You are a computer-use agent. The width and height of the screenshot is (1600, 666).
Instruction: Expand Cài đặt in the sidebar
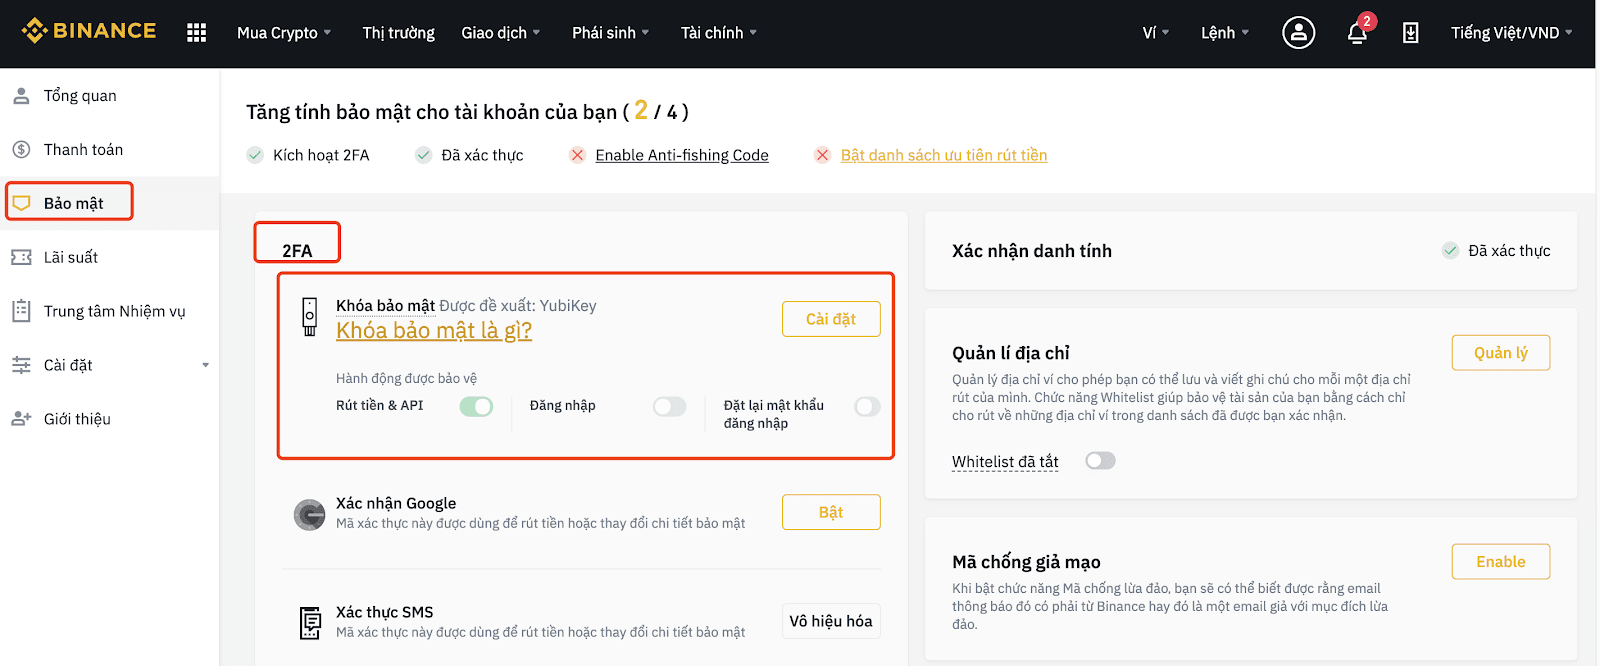pos(110,365)
